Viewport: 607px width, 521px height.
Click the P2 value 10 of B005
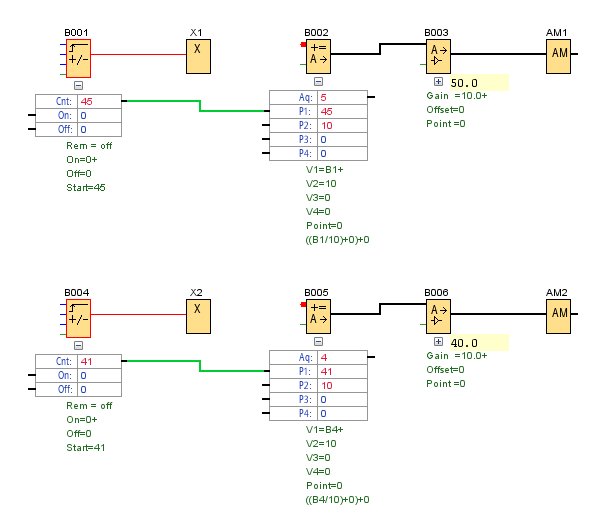tap(342, 386)
